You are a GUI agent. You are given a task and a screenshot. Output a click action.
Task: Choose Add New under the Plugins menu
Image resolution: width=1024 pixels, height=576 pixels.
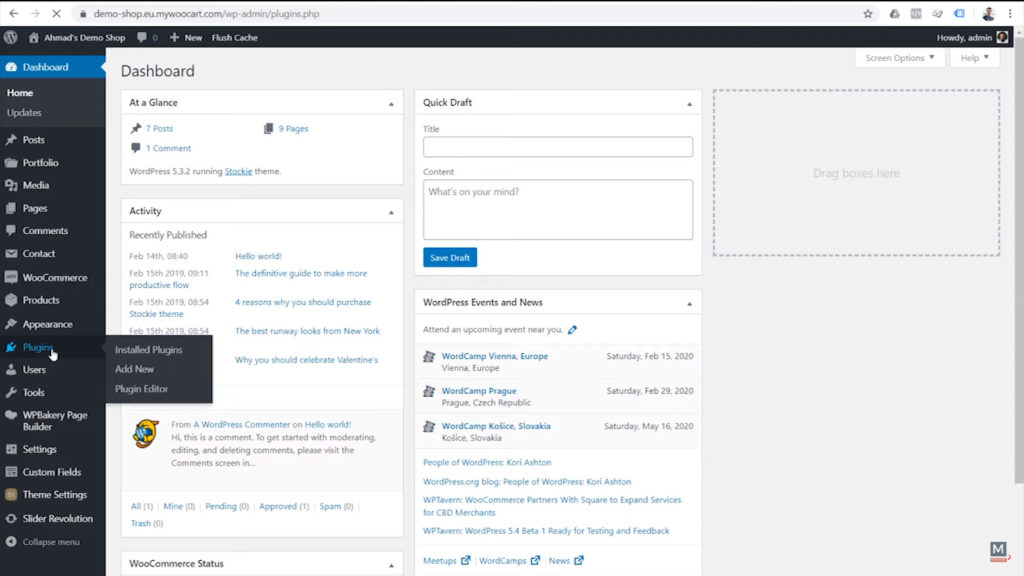(x=134, y=368)
